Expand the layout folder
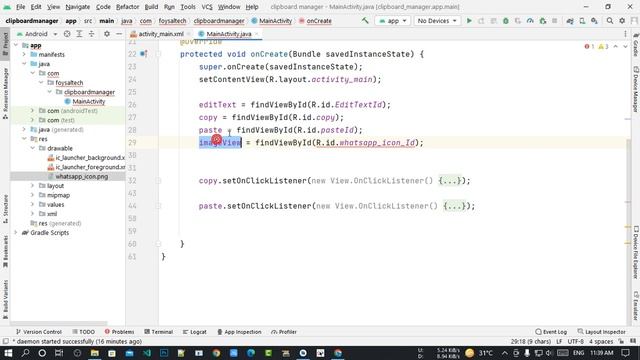 32,186
